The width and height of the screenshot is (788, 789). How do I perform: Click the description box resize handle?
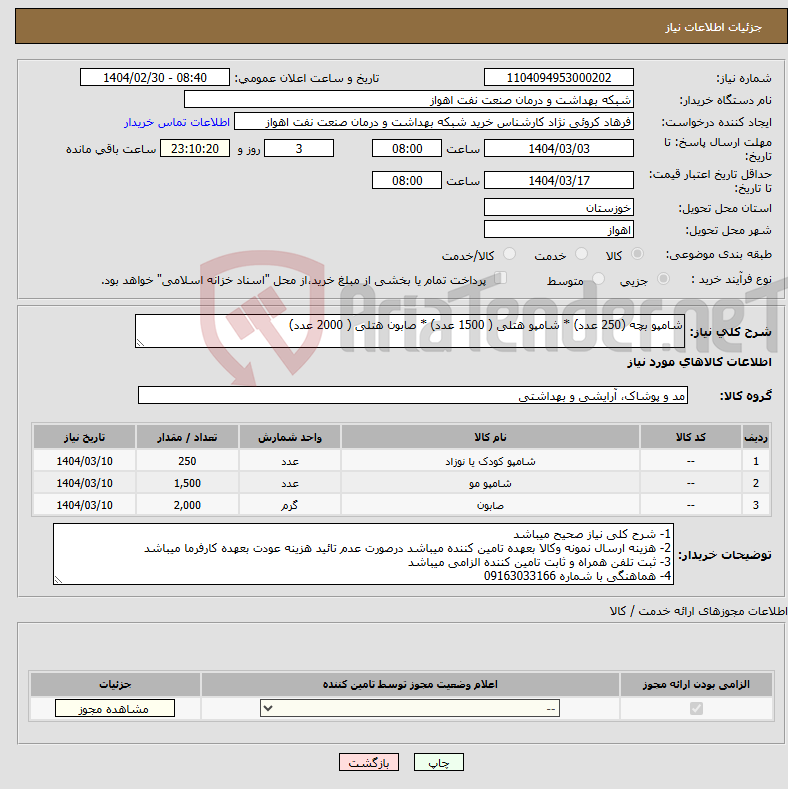(x=140, y=343)
